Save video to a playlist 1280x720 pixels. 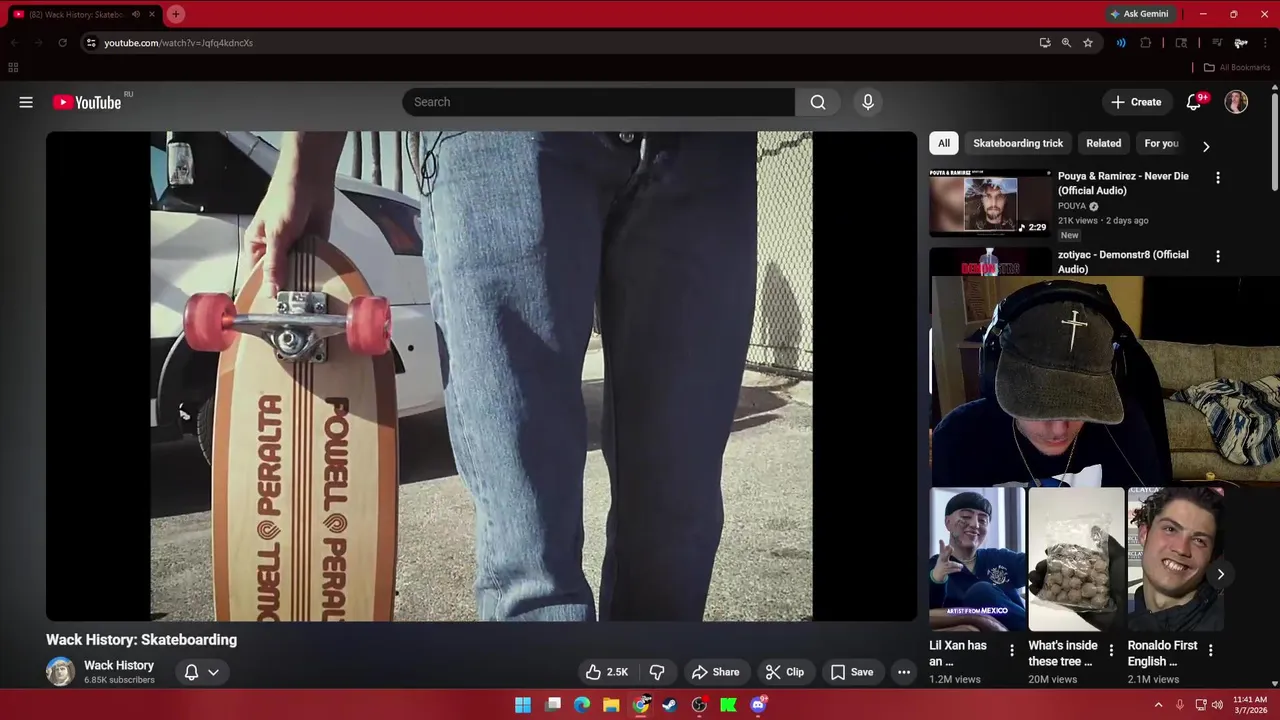point(851,672)
